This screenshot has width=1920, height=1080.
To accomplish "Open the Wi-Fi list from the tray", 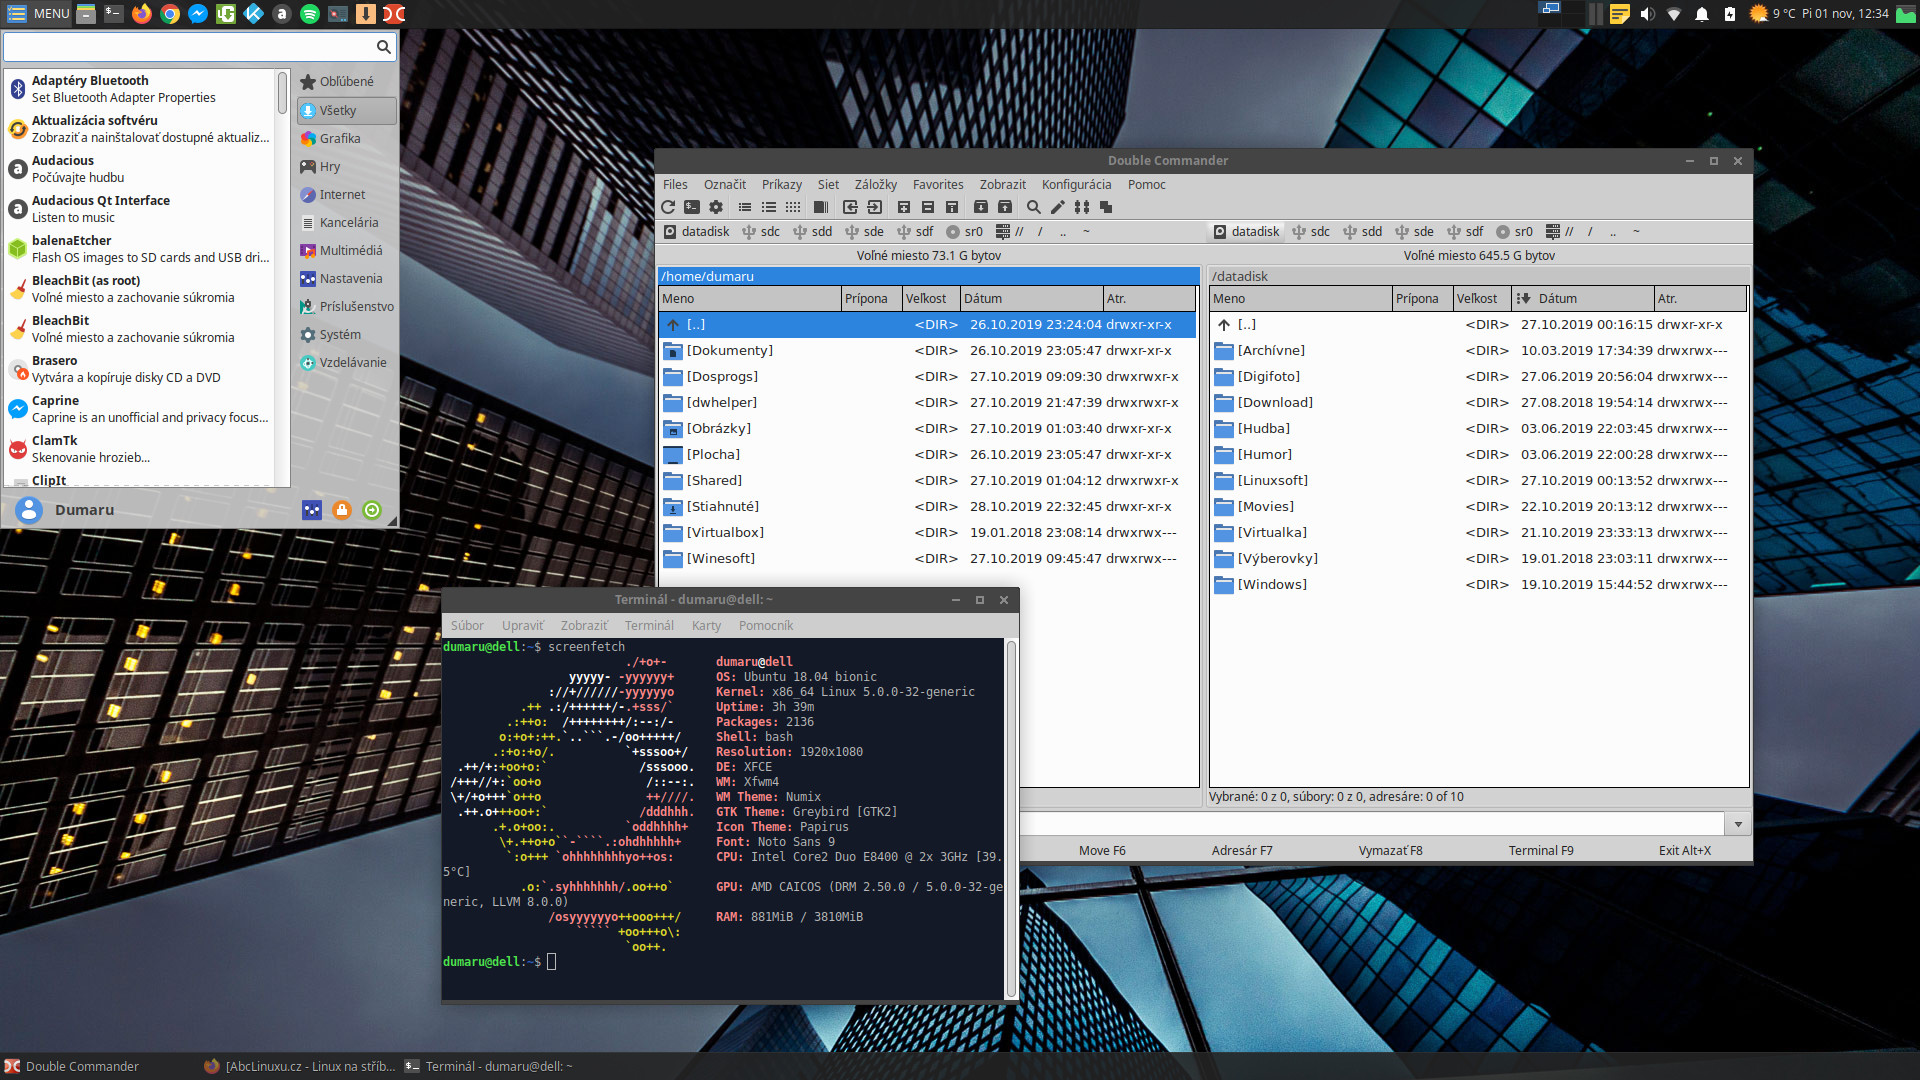I will [x=1673, y=14].
